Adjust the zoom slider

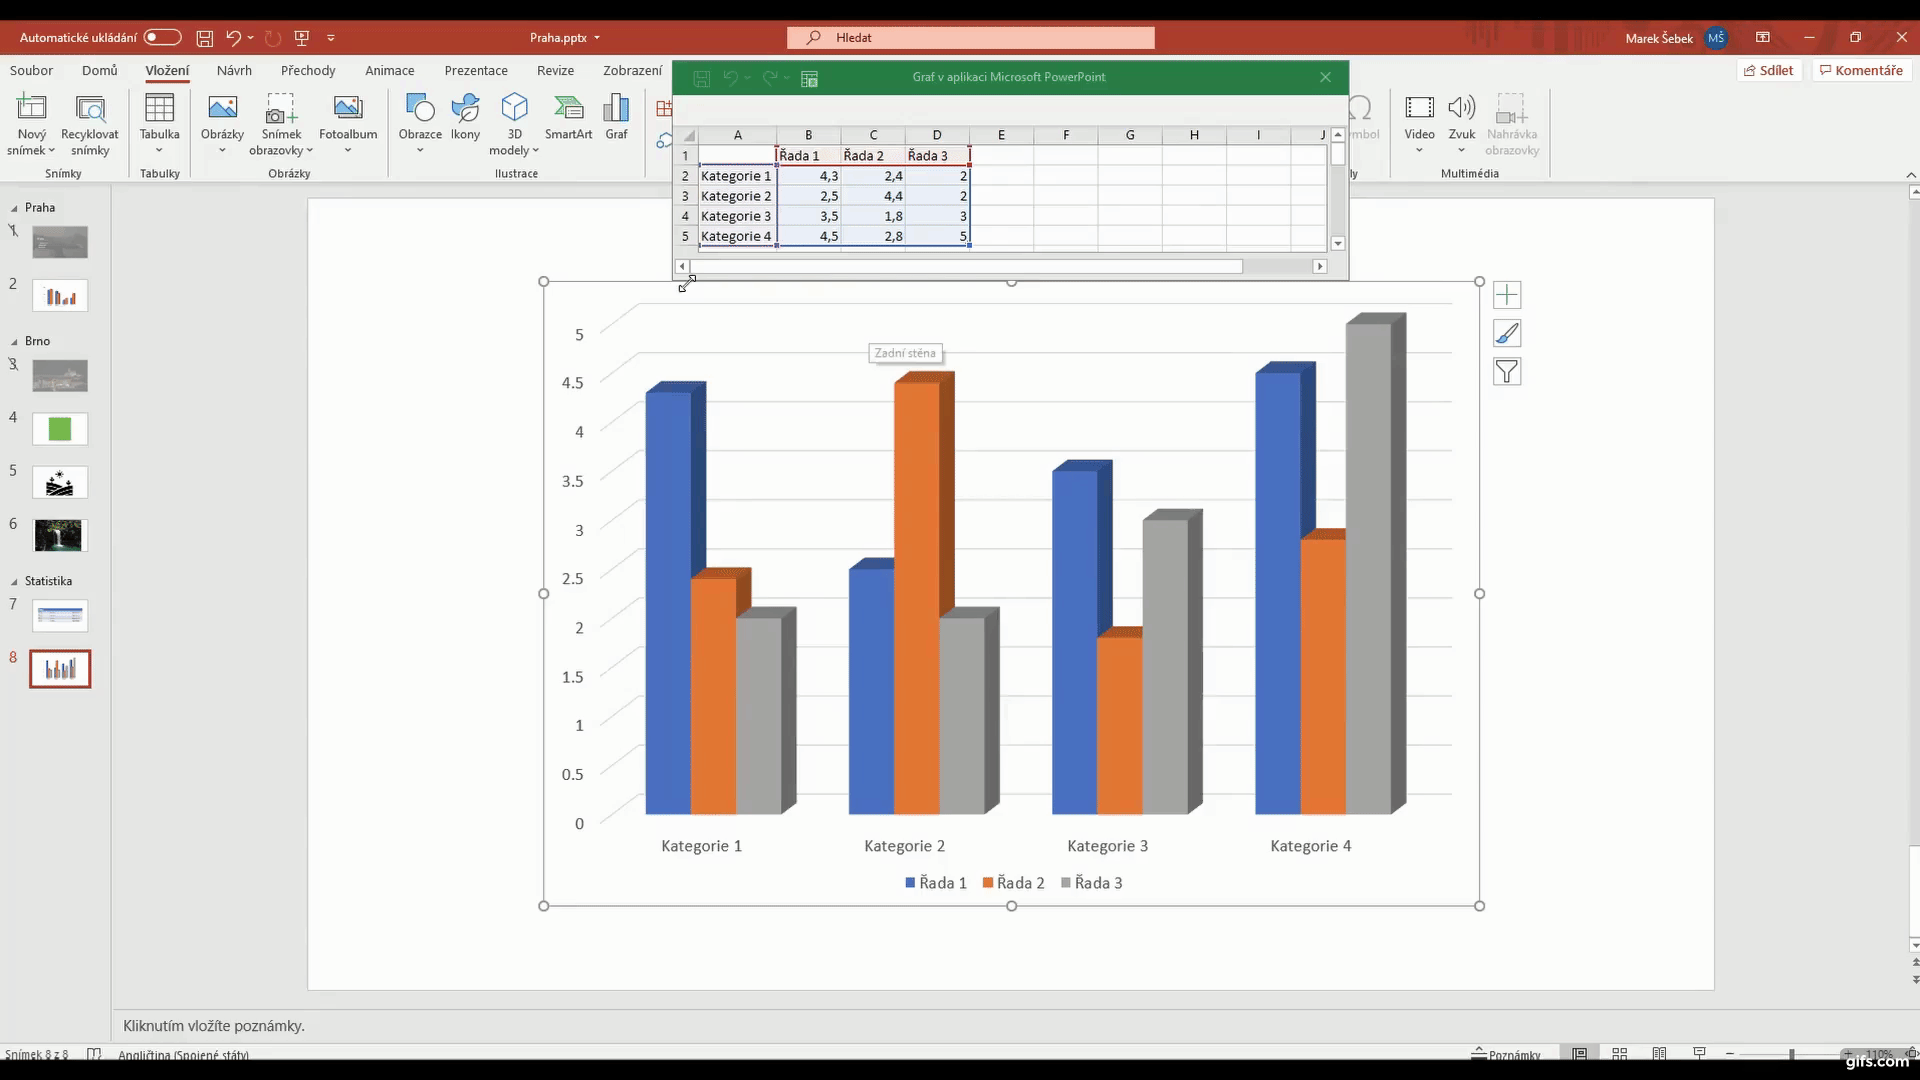pyautogui.click(x=1789, y=1053)
